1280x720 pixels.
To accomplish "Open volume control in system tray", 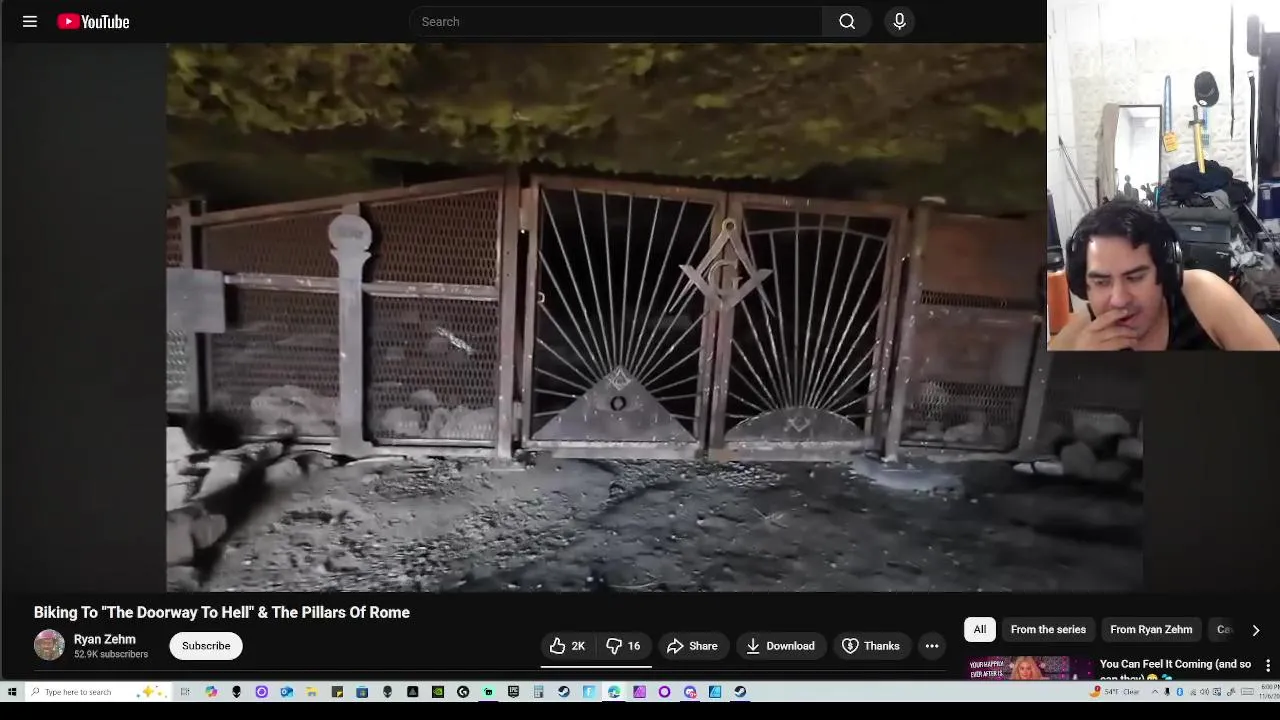I will click(x=1204, y=691).
